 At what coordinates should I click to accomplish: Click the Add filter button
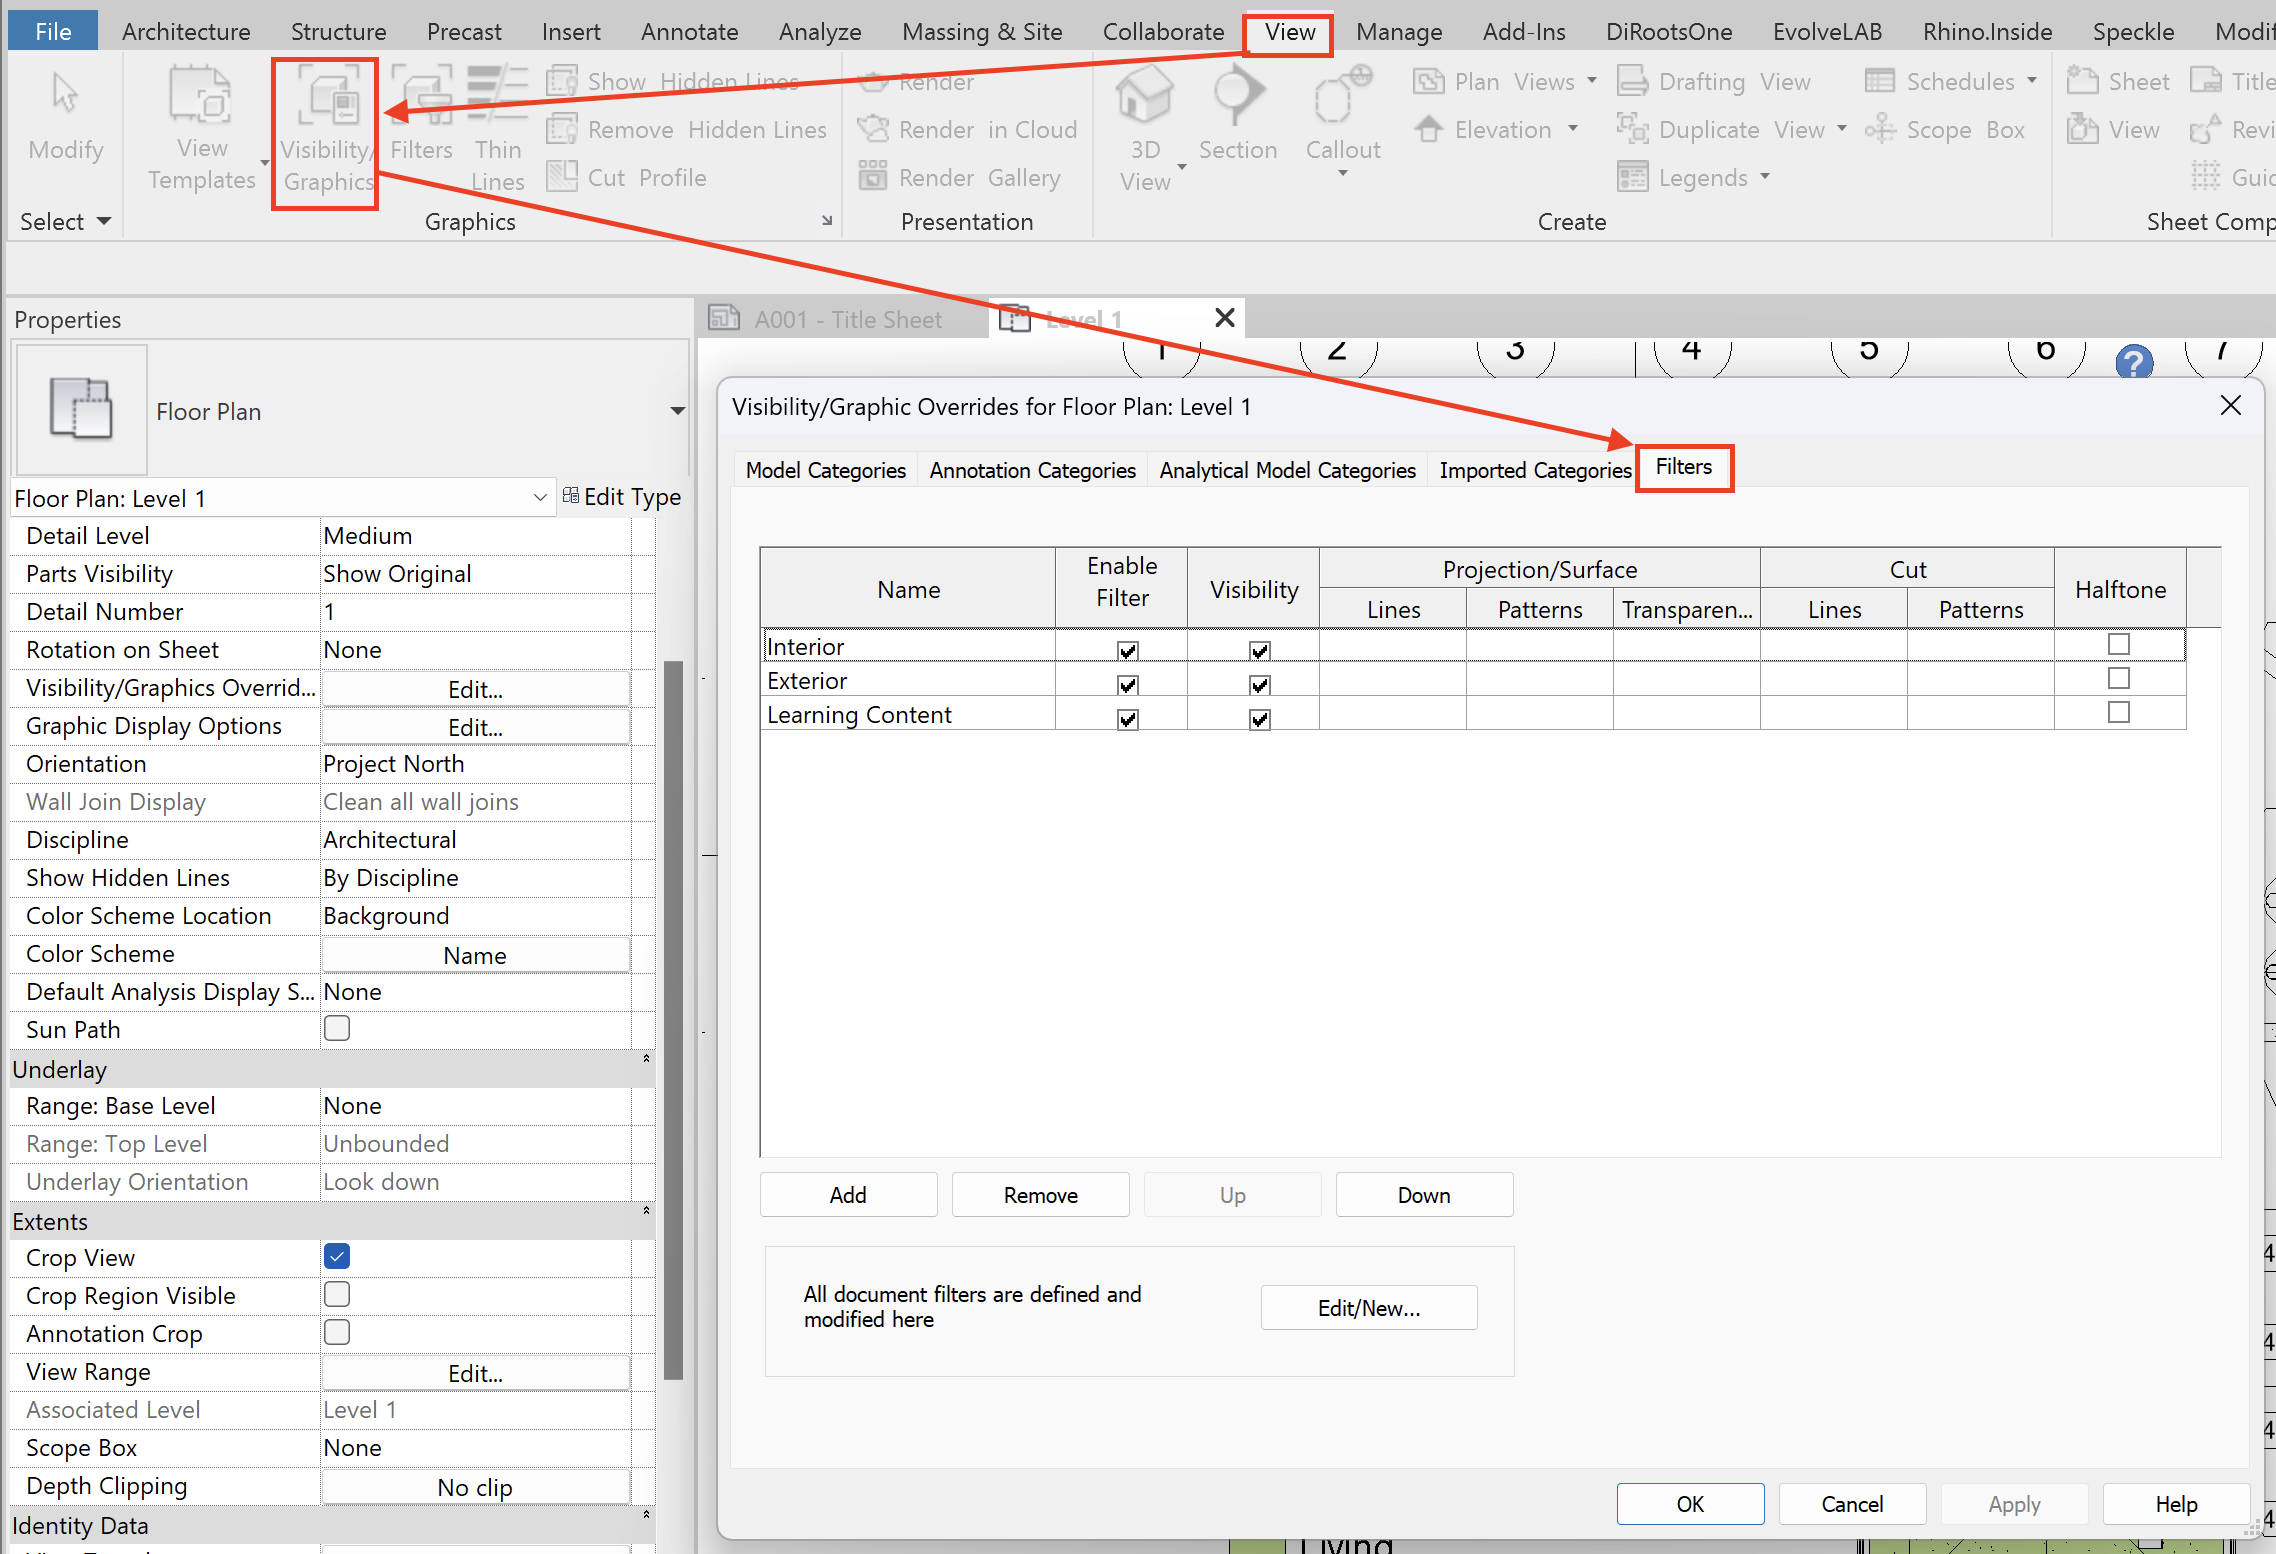(x=848, y=1195)
